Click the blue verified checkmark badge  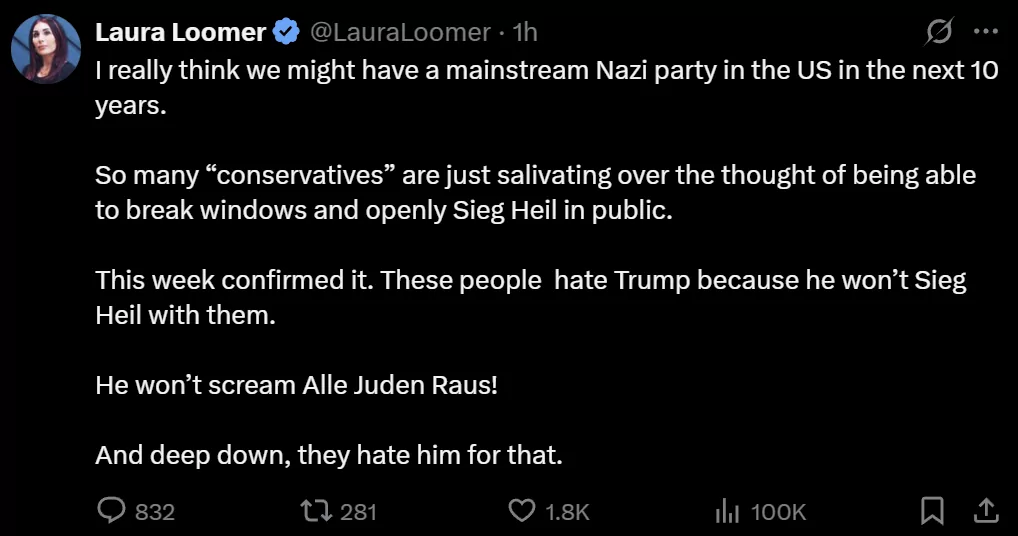287,33
